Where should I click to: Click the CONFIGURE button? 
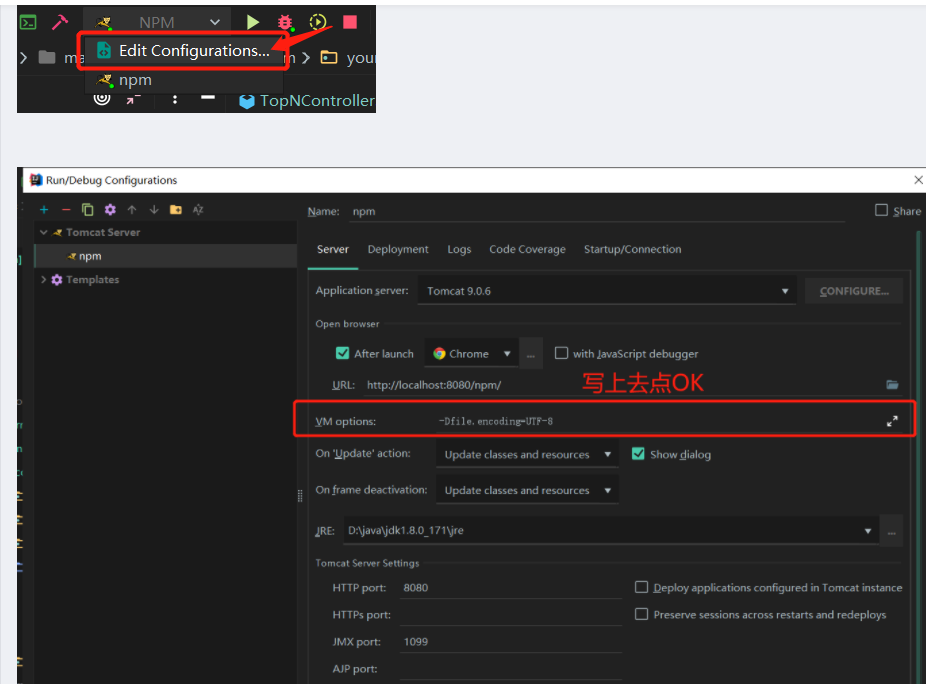853,291
